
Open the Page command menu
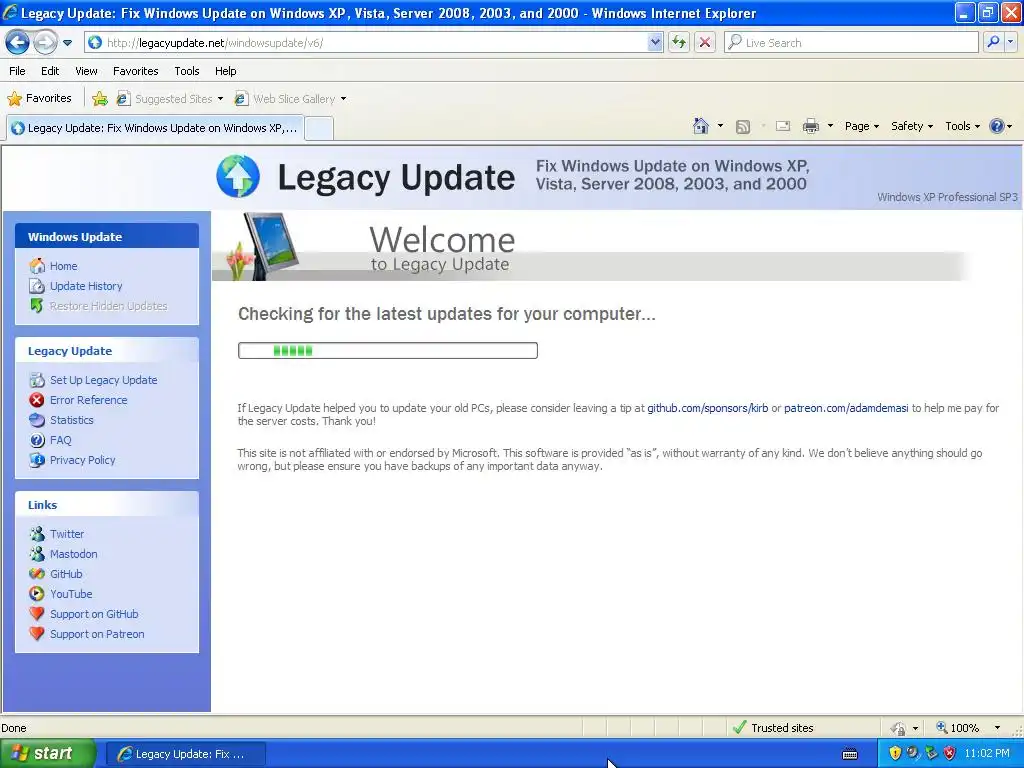click(x=861, y=126)
